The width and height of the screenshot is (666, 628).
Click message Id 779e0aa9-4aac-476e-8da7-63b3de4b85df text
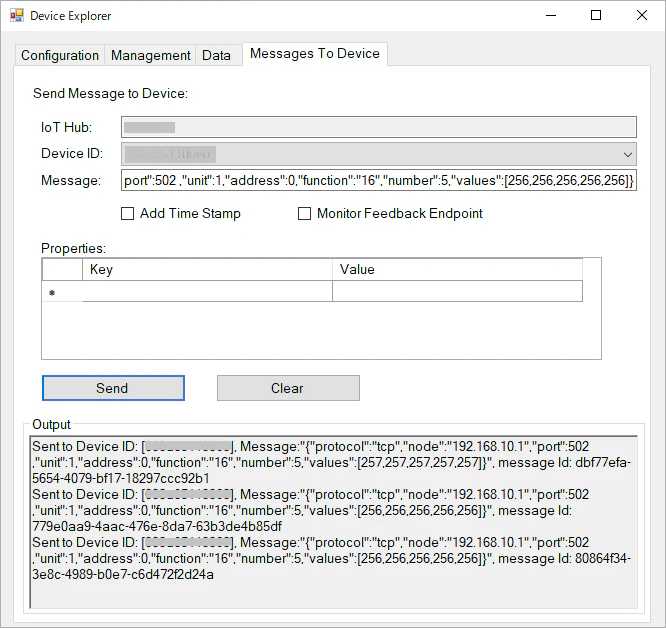[157, 527]
